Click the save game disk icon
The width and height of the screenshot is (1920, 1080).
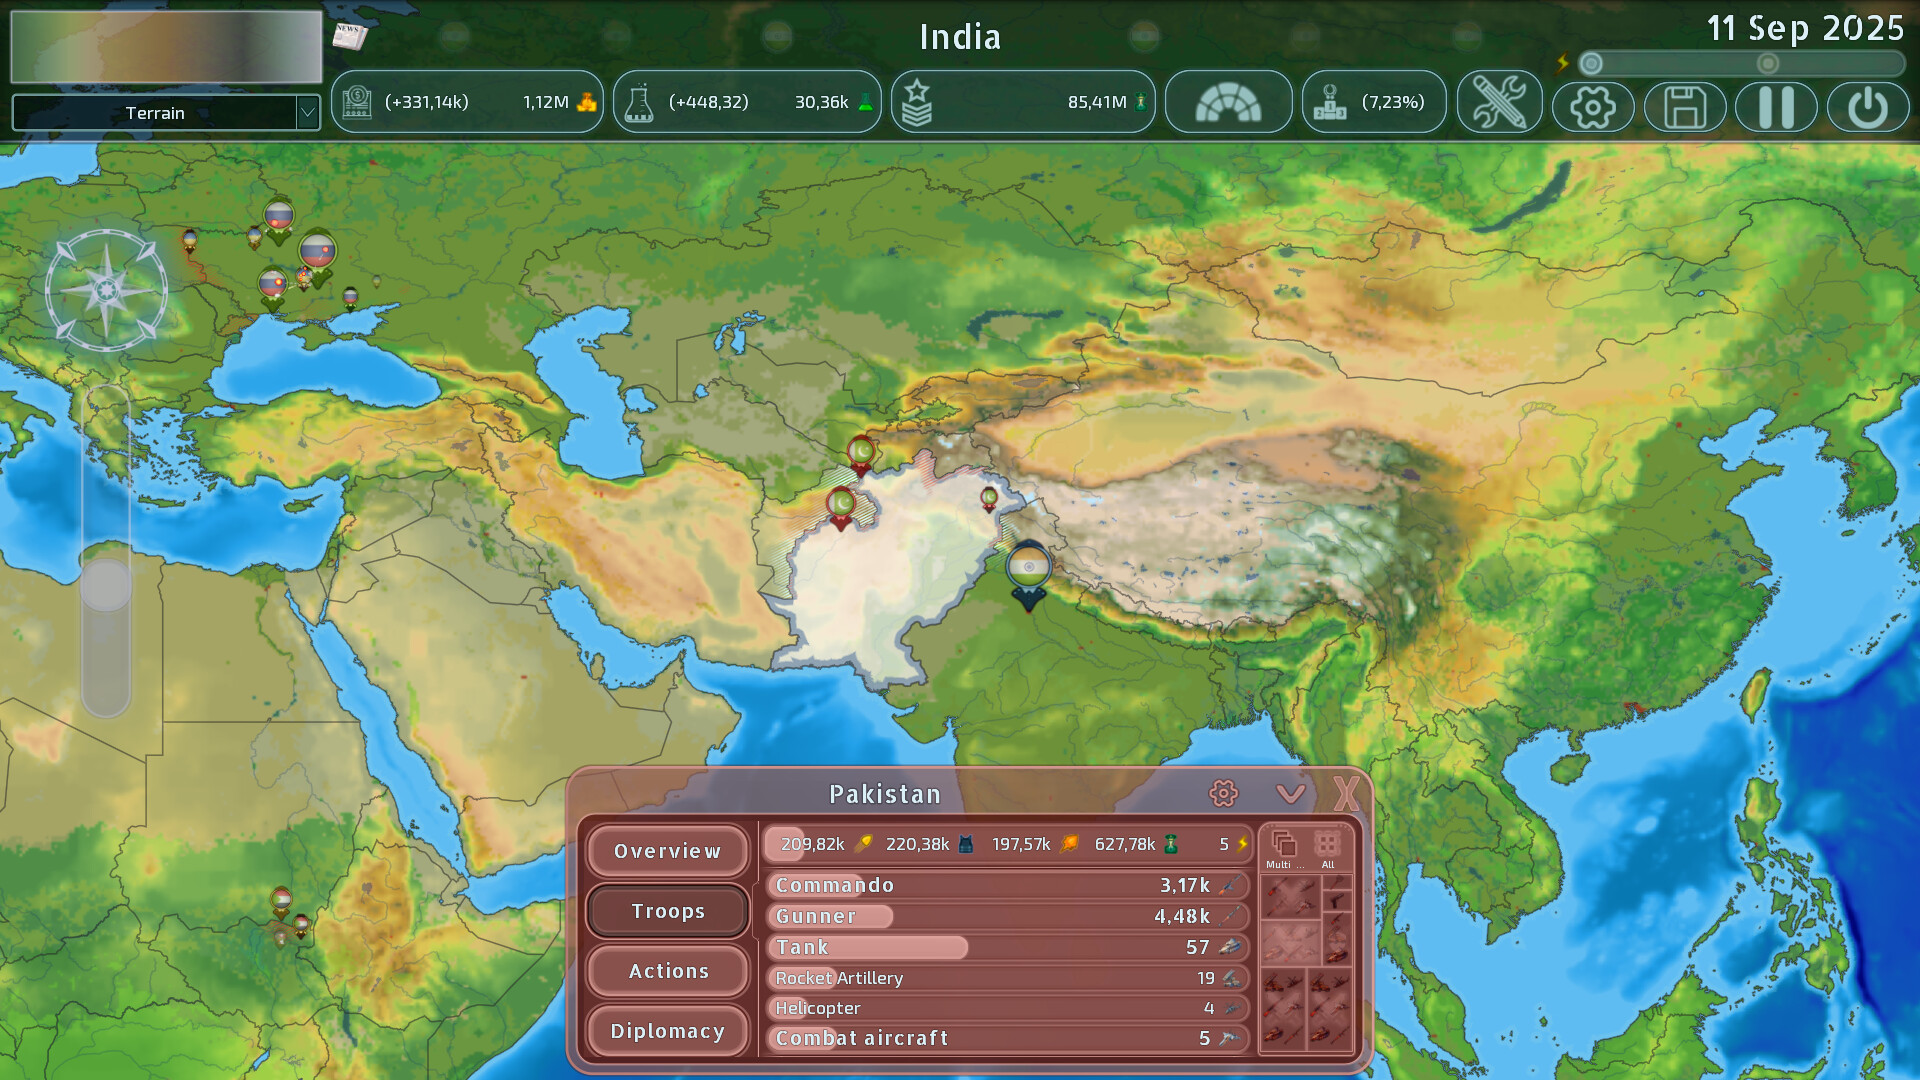click(x=1684, y=106)
